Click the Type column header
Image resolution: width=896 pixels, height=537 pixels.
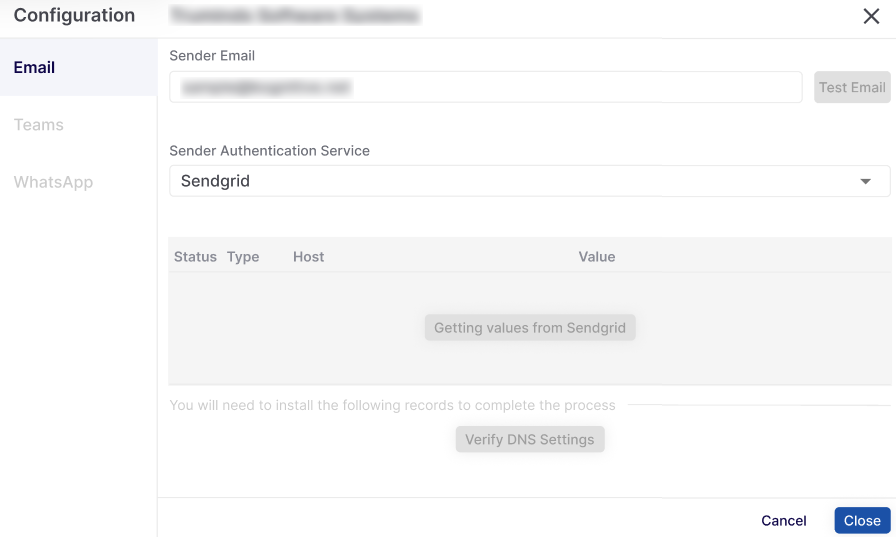pos(243,257)
